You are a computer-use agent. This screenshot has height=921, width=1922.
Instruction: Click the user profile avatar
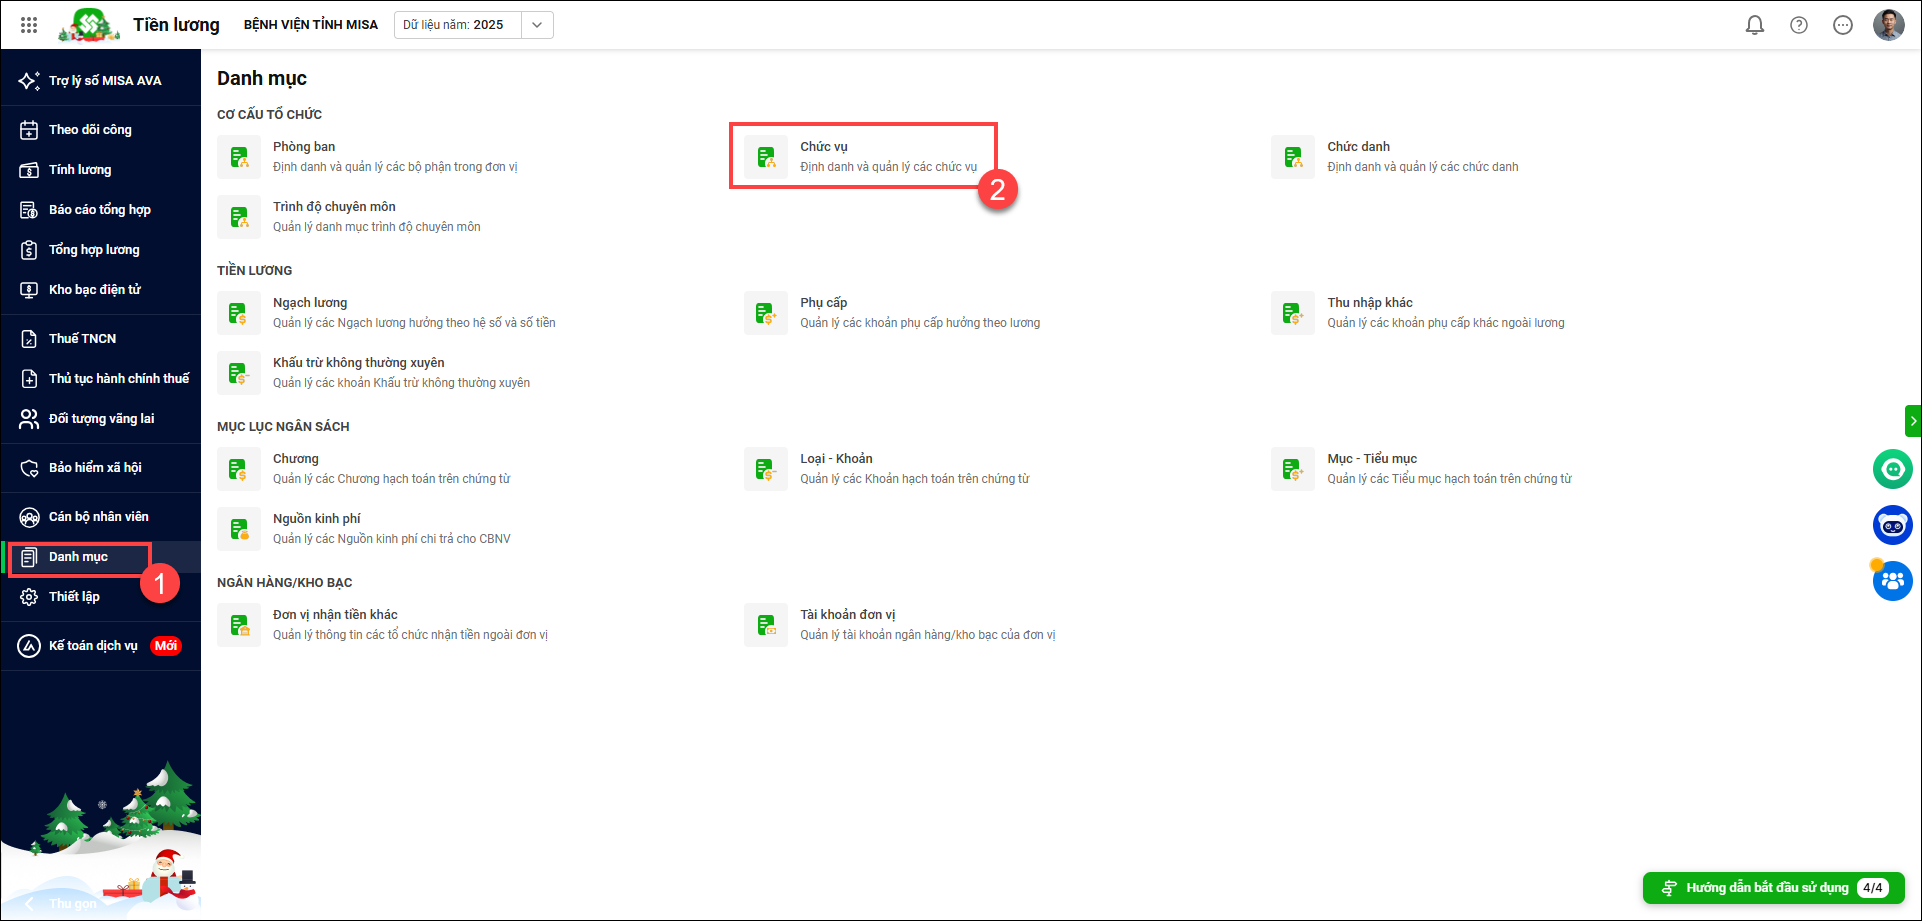click(1888, 25)
